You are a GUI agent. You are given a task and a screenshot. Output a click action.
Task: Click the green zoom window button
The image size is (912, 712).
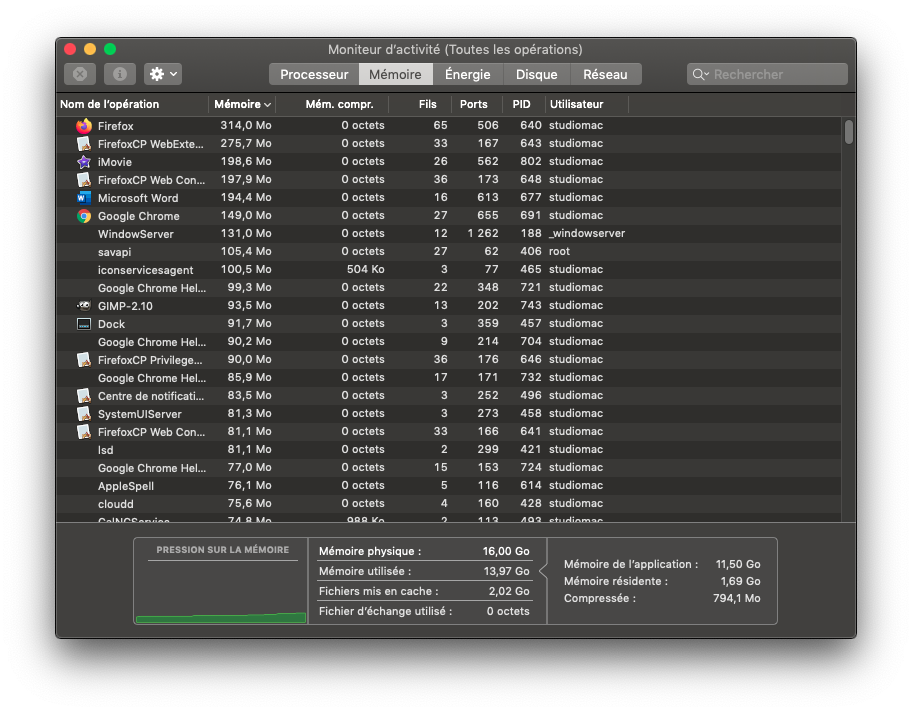(110, 49)
